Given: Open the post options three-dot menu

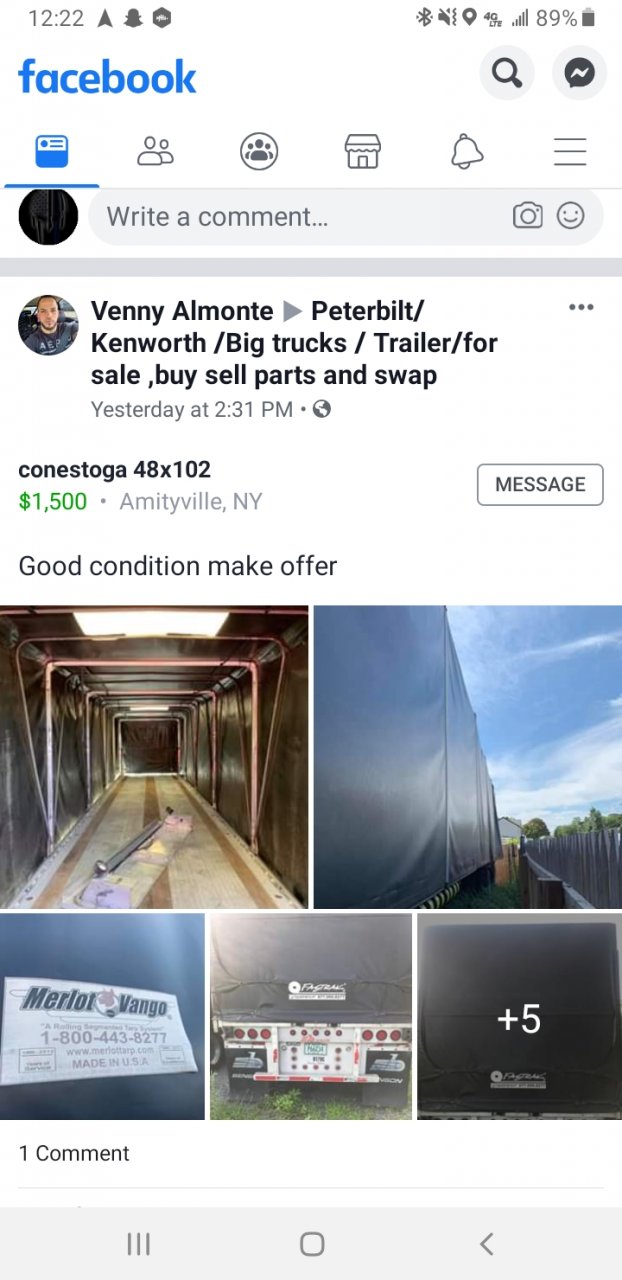Looking at the screenshot, I should 581,308.
